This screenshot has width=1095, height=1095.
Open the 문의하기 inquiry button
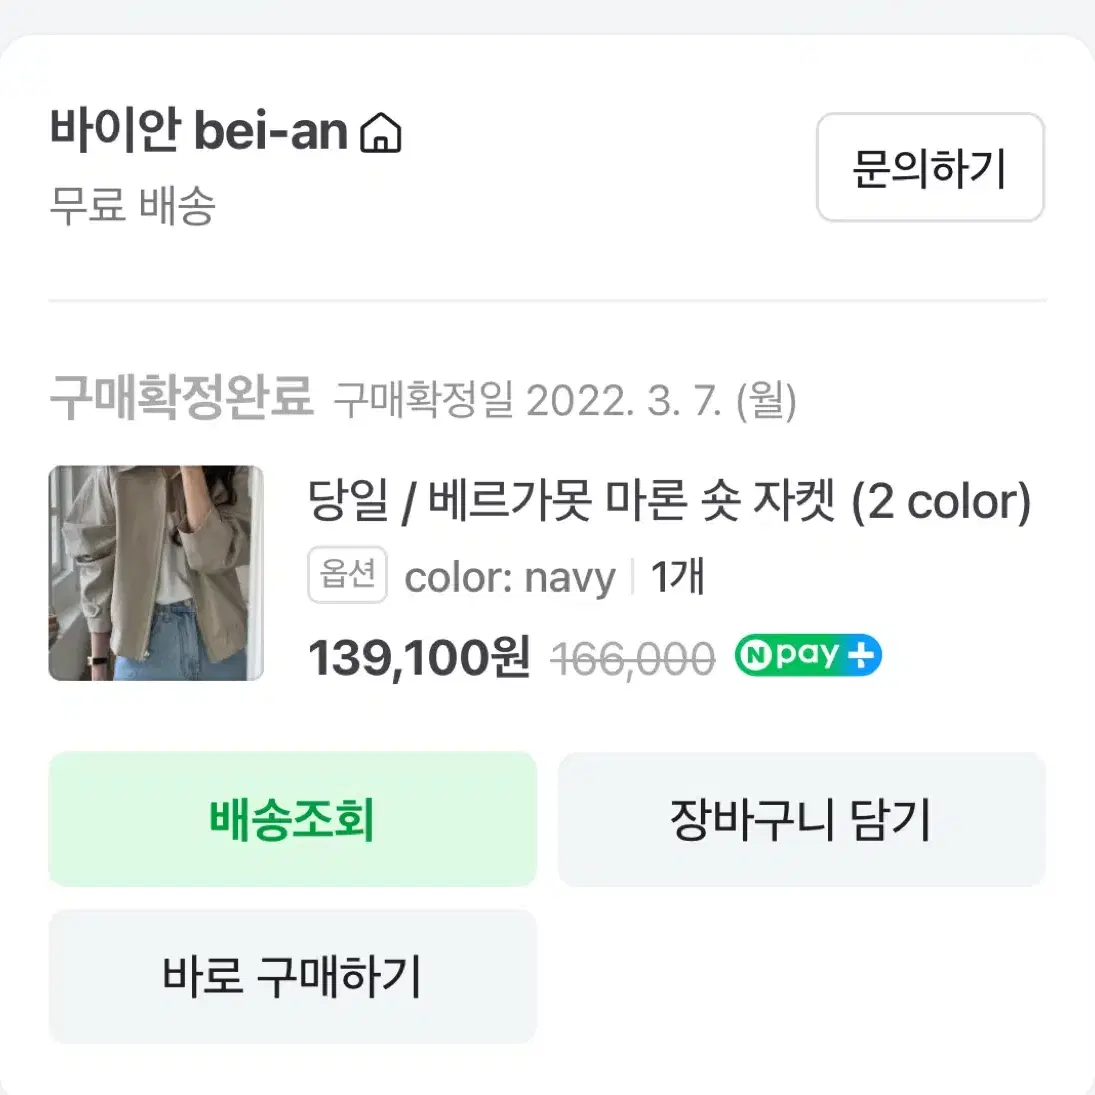(929, 168)
